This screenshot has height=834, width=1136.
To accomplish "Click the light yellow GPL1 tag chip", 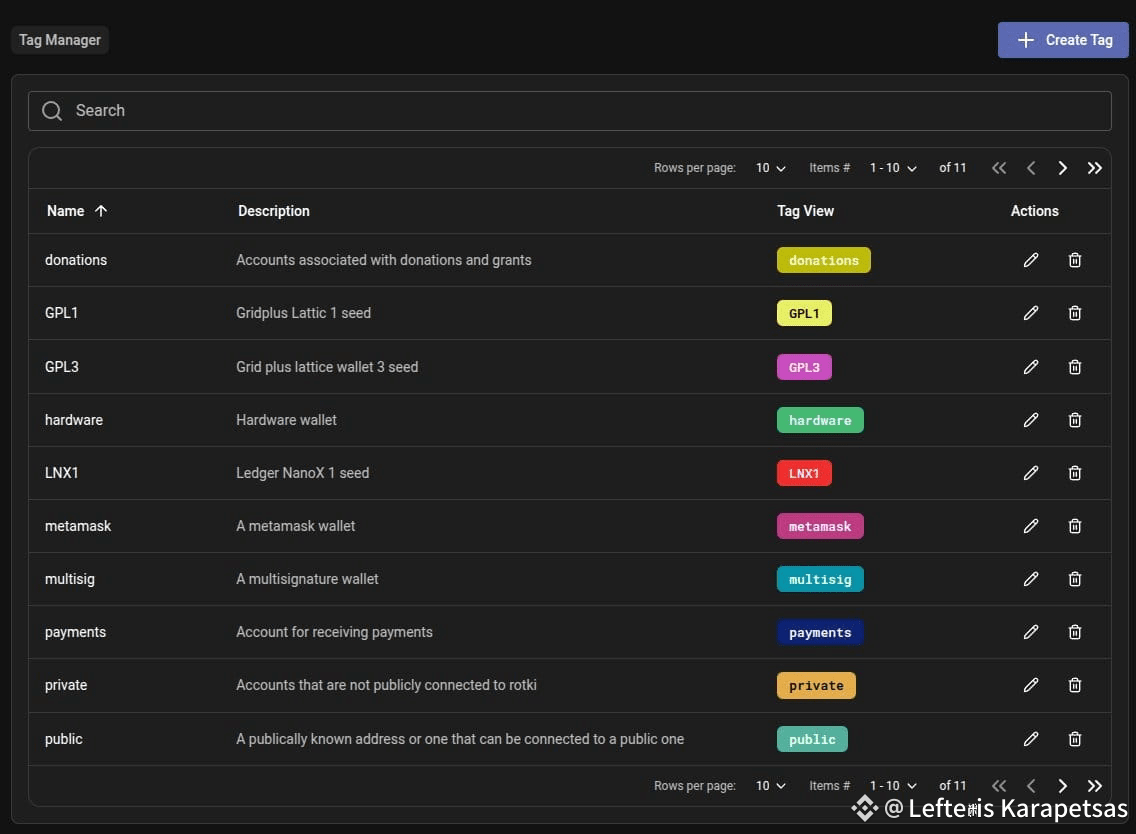I will coord(804,313).
